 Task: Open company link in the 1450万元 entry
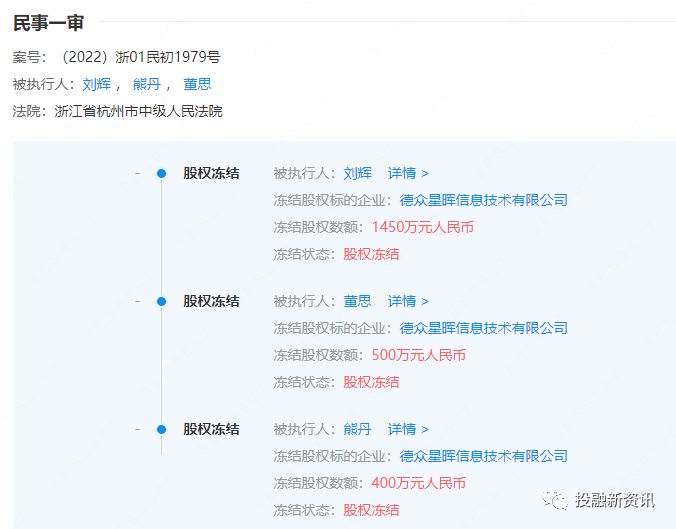(483, 200)
